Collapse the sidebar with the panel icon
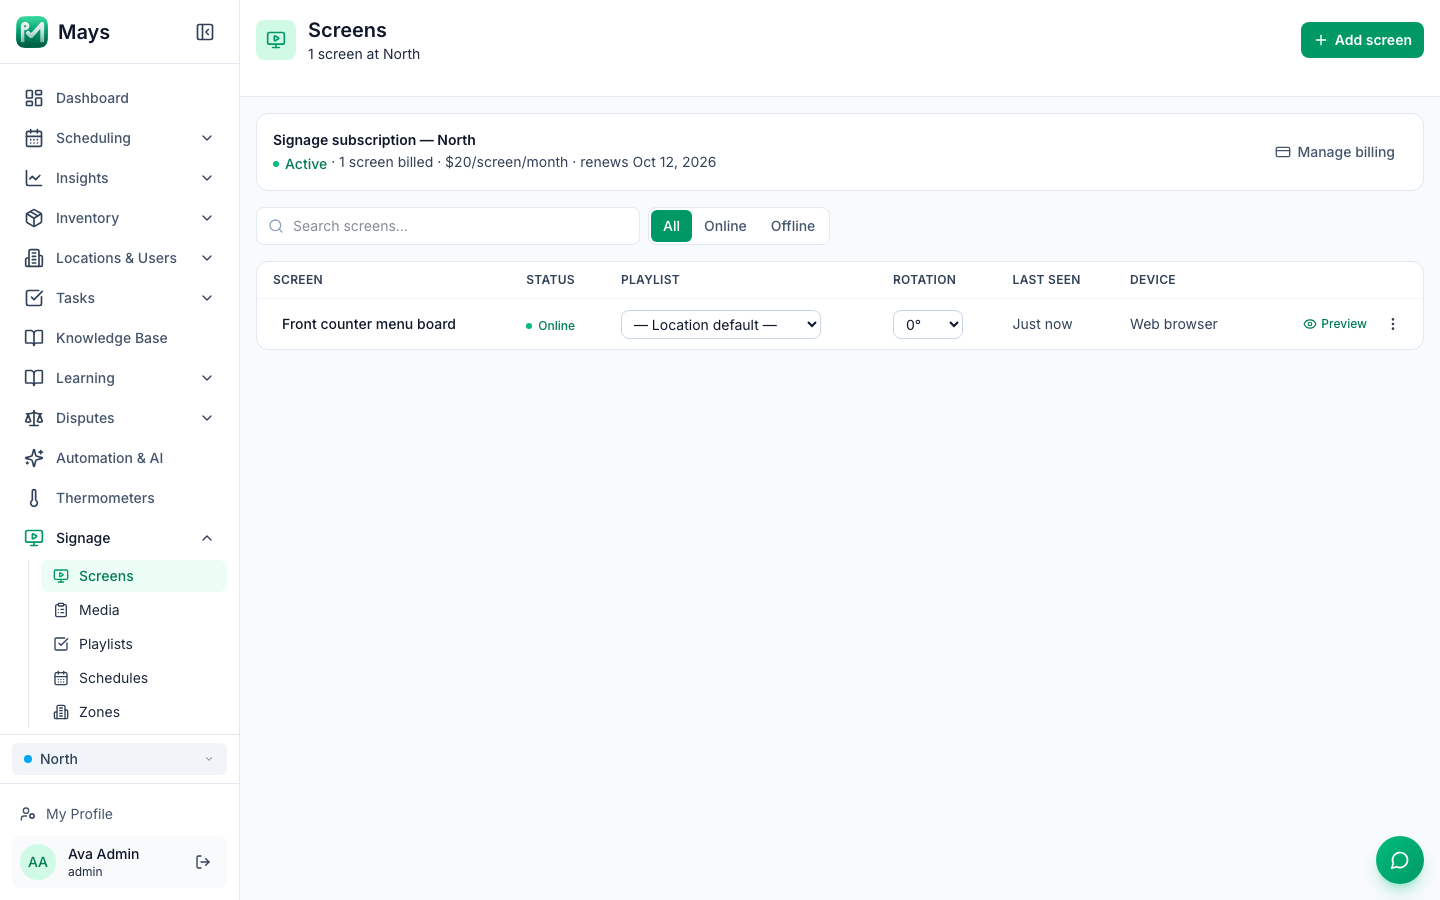 (x=205, y=32)
